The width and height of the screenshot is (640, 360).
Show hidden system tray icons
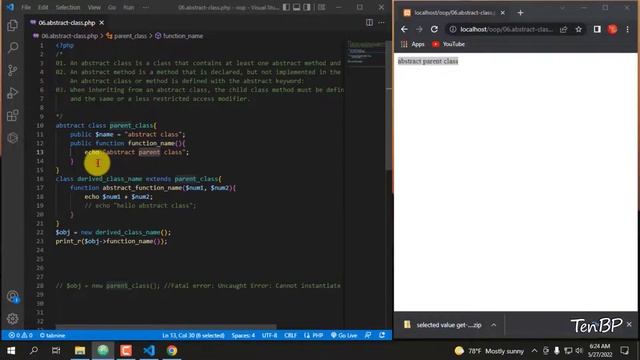pos(534,351)
